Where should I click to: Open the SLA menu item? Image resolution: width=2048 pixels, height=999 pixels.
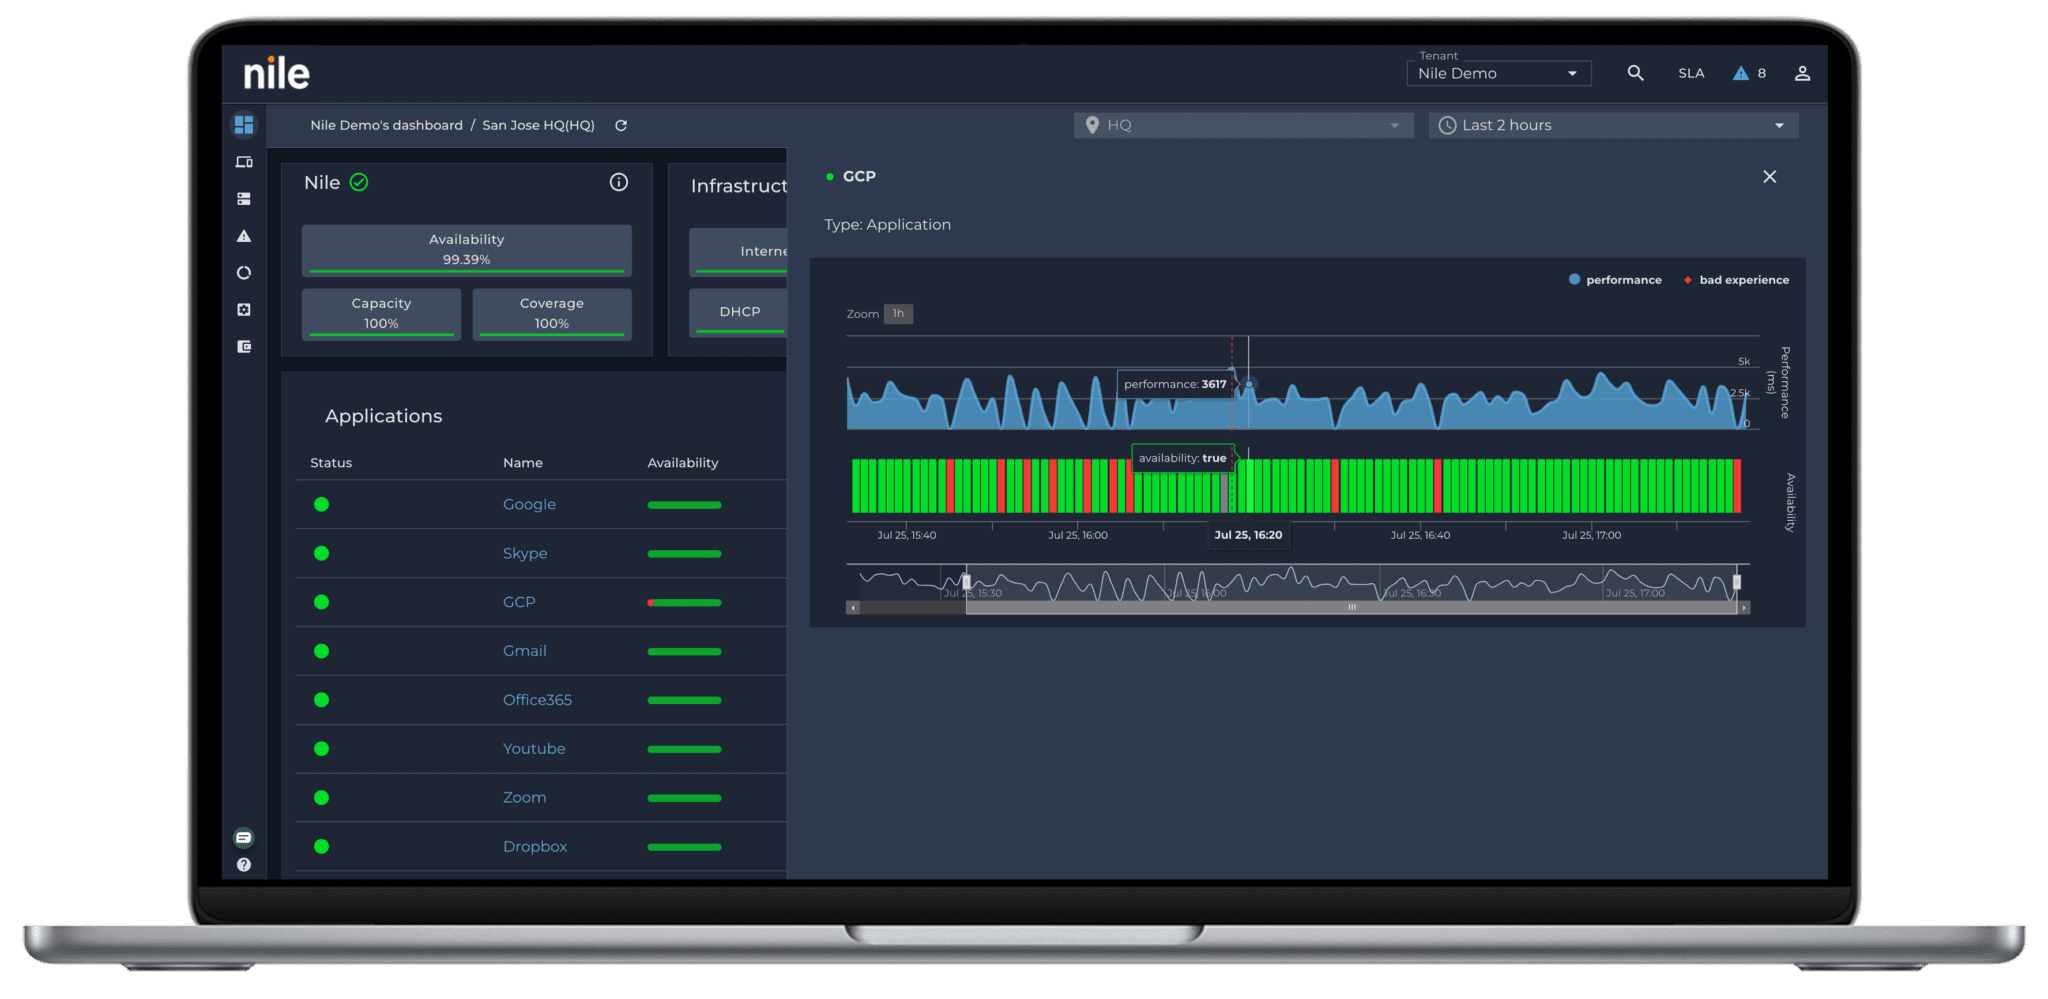tap(1691, 73)
